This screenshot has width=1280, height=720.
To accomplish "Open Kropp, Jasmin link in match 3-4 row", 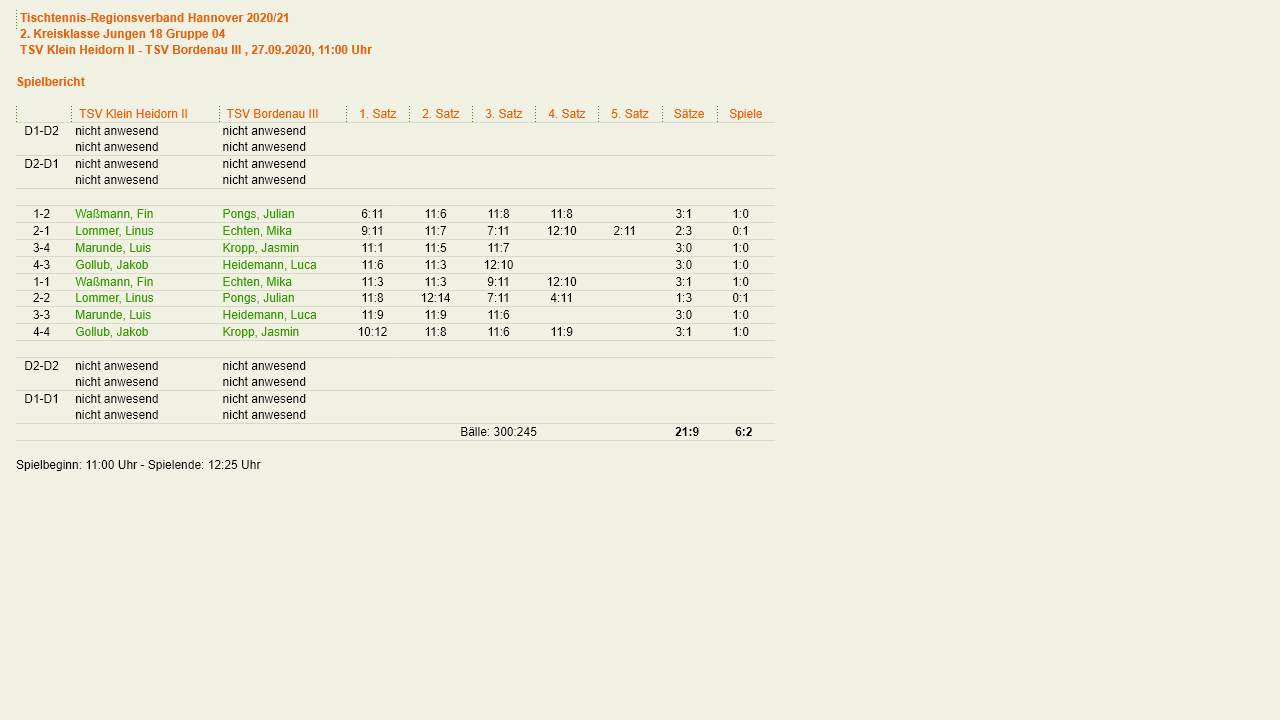I will [x=260, y=248].
